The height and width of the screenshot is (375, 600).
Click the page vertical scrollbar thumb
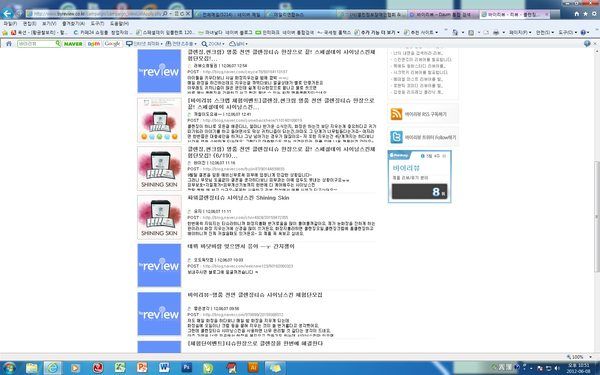(x=597, y=216)
